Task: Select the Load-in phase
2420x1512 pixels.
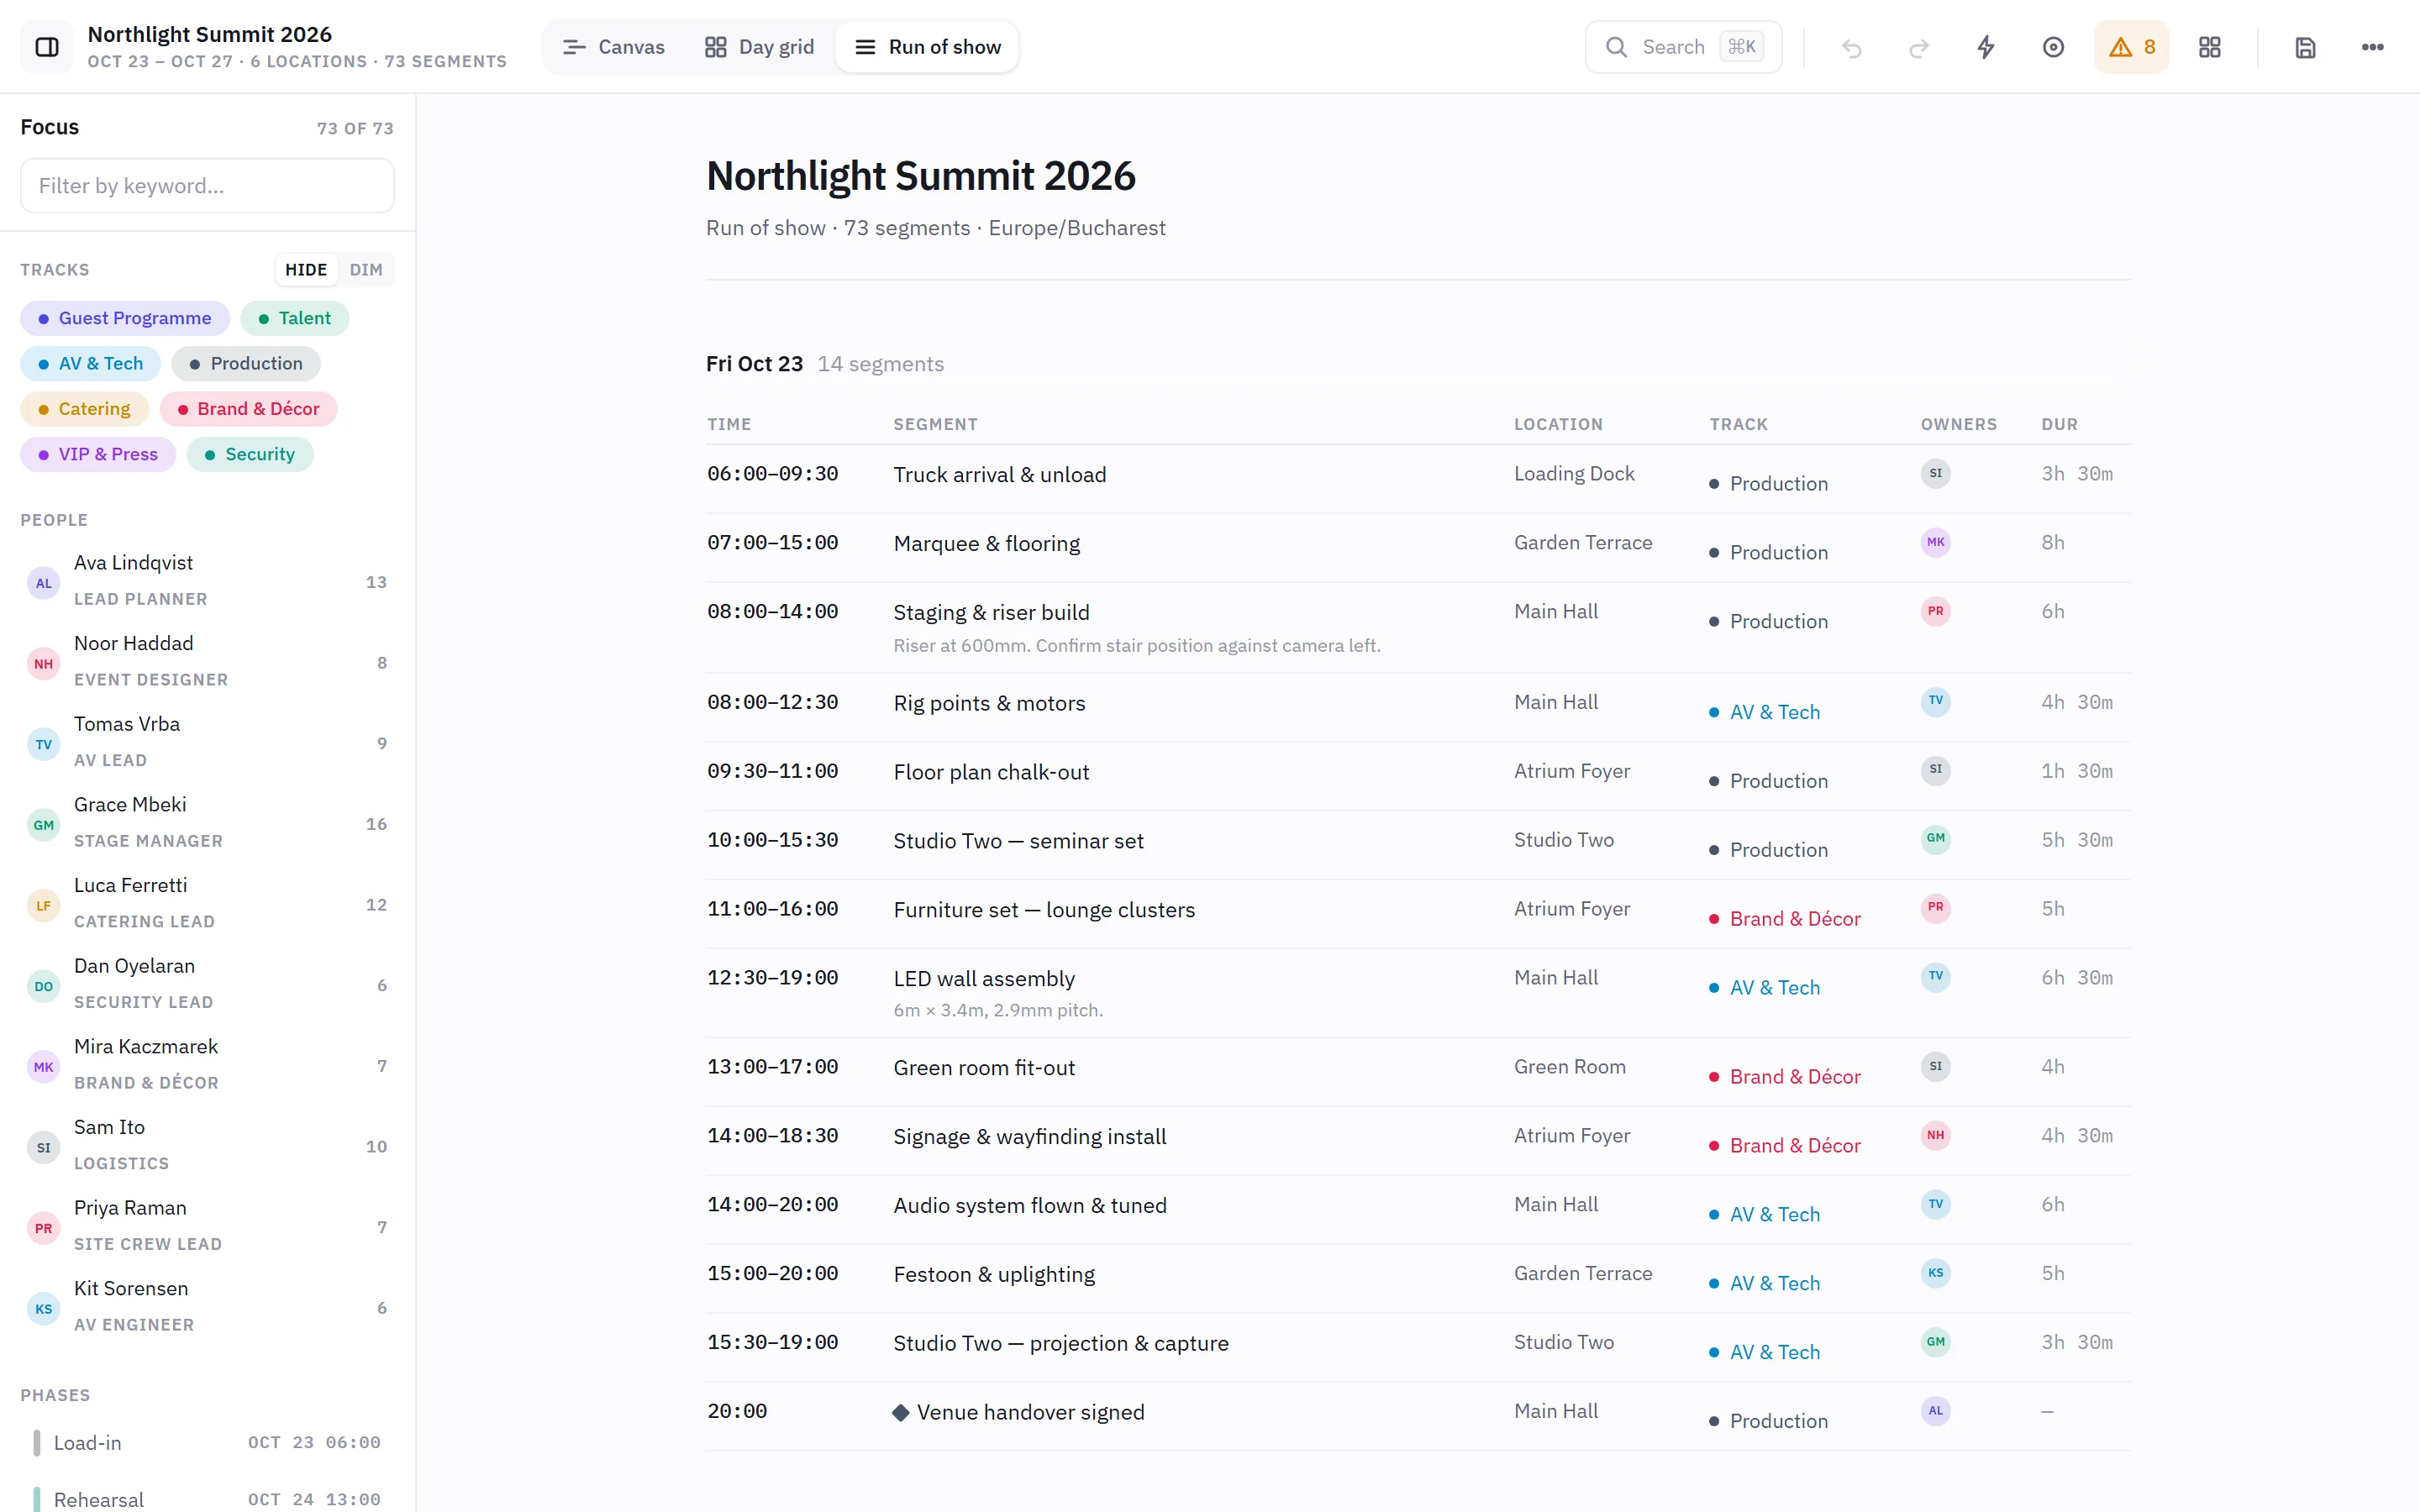Action: (x=207, y=1442)
